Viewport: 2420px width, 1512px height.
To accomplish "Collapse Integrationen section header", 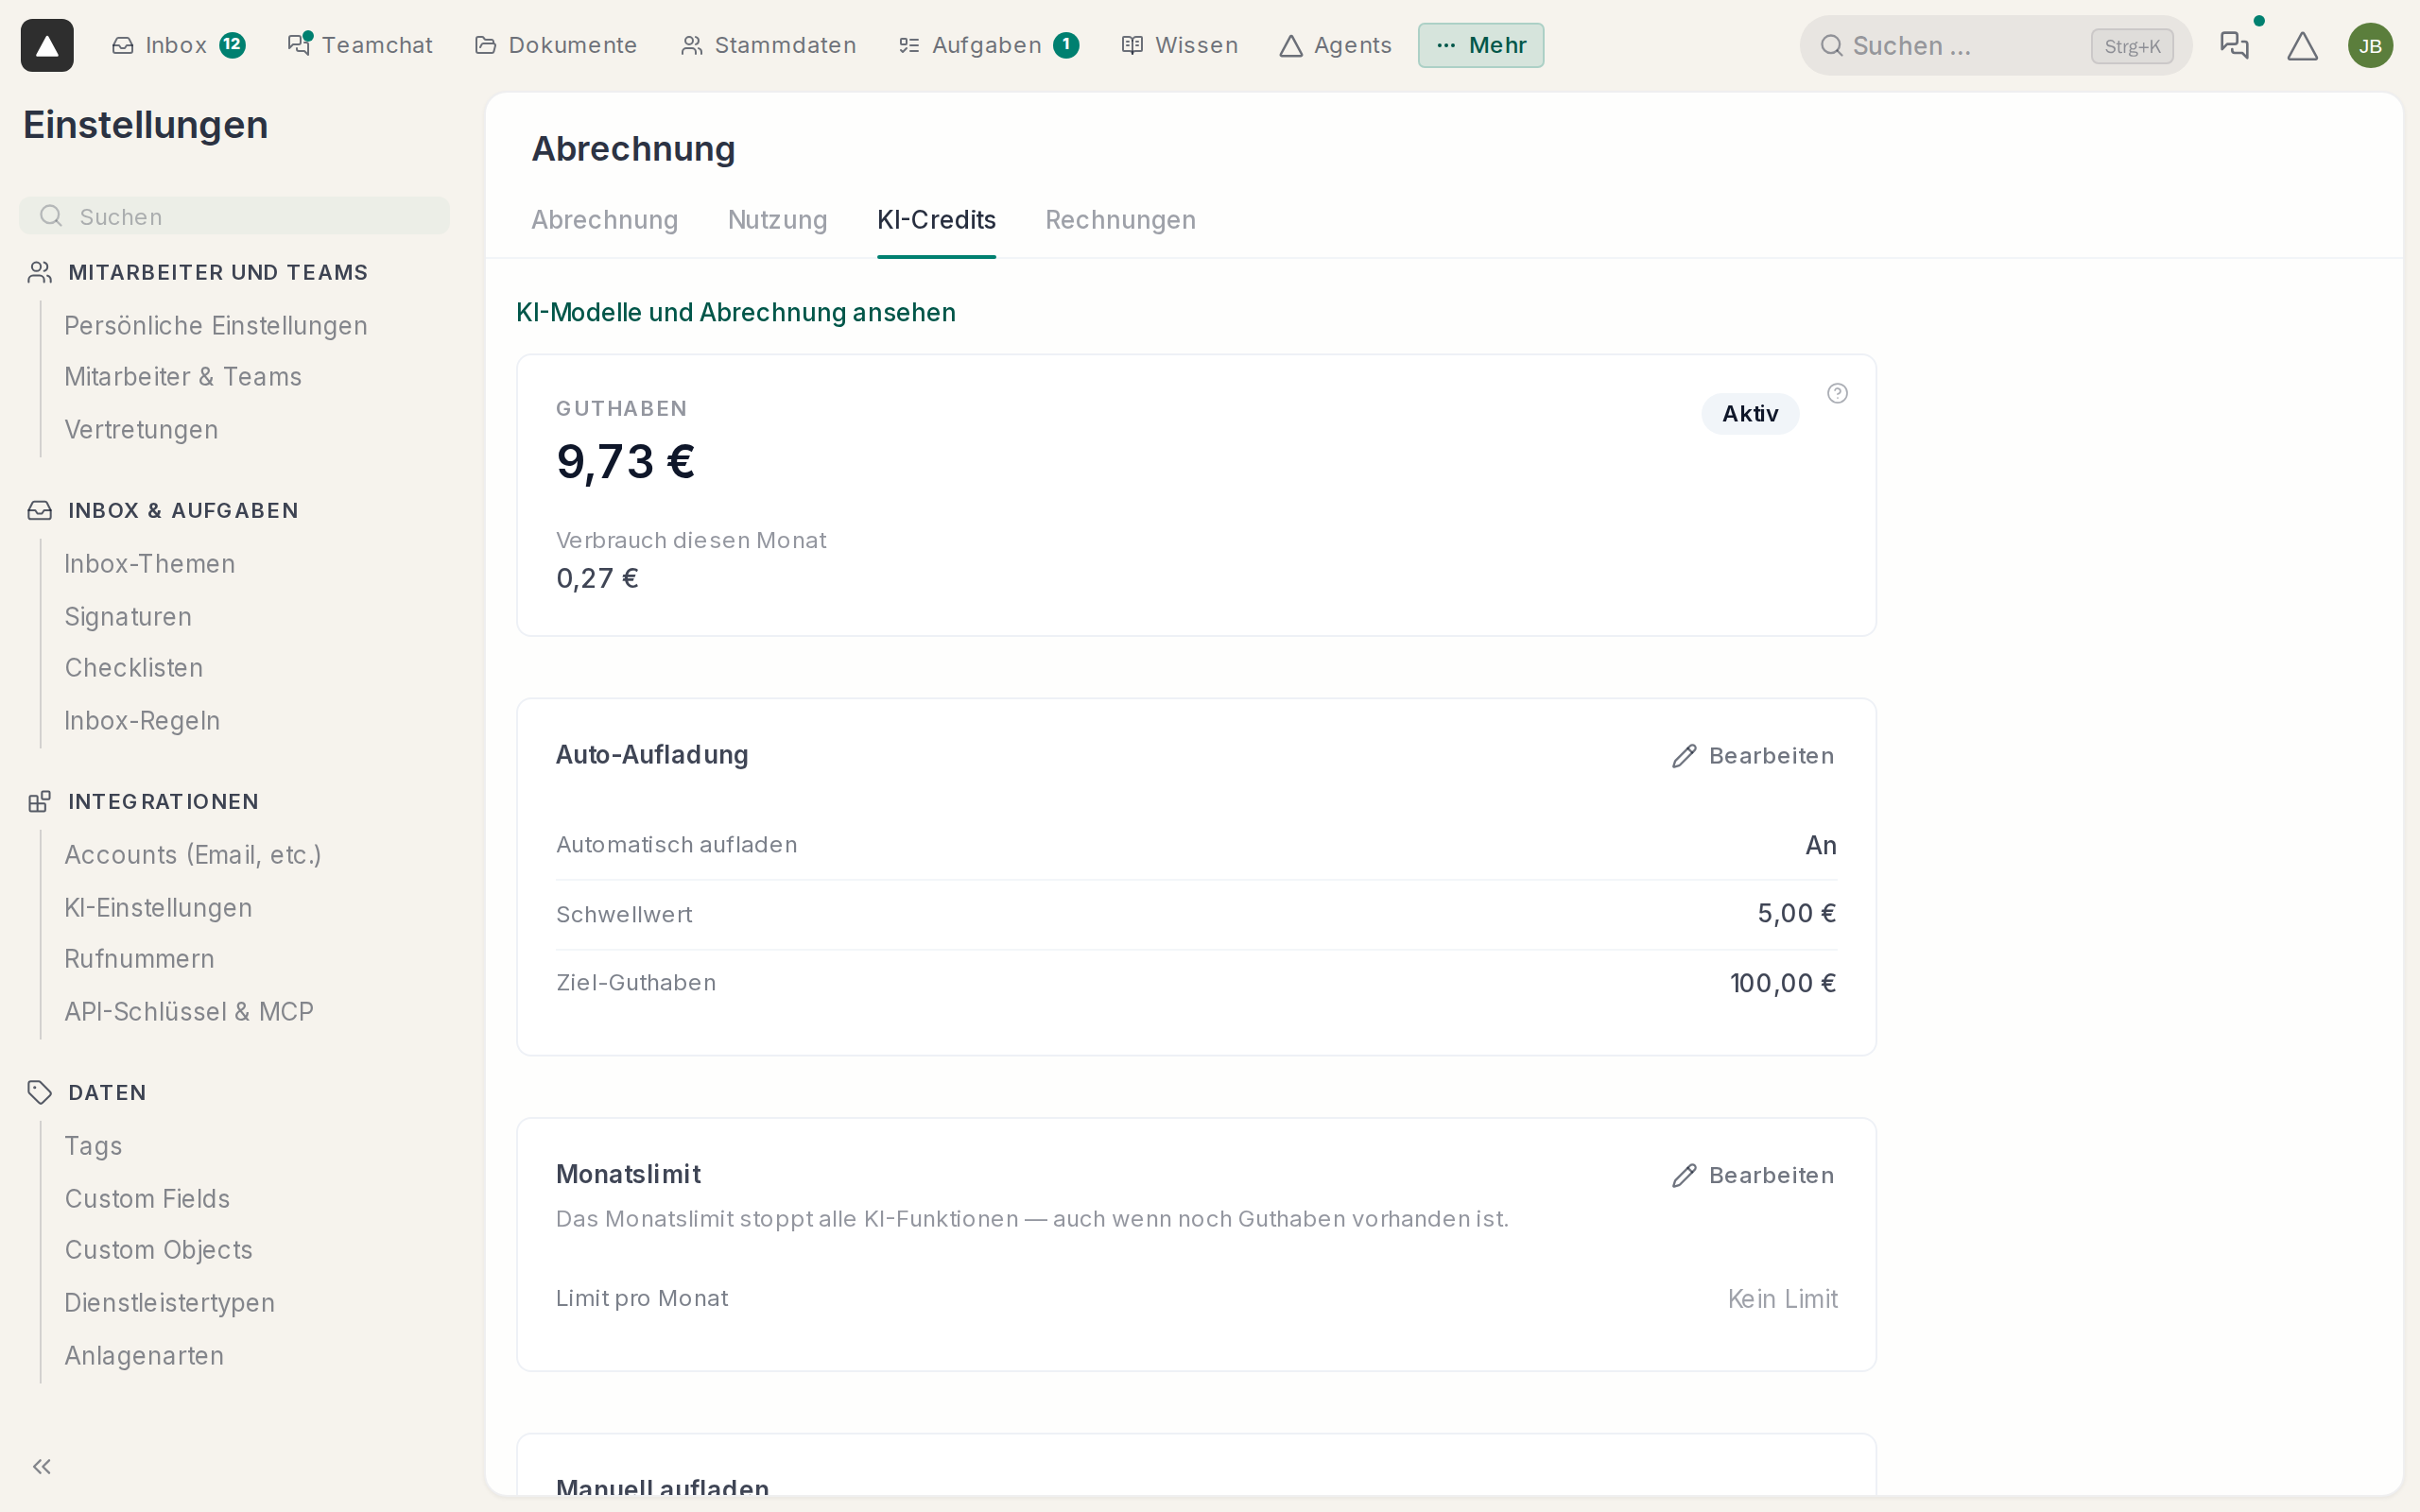I will 143,801.
